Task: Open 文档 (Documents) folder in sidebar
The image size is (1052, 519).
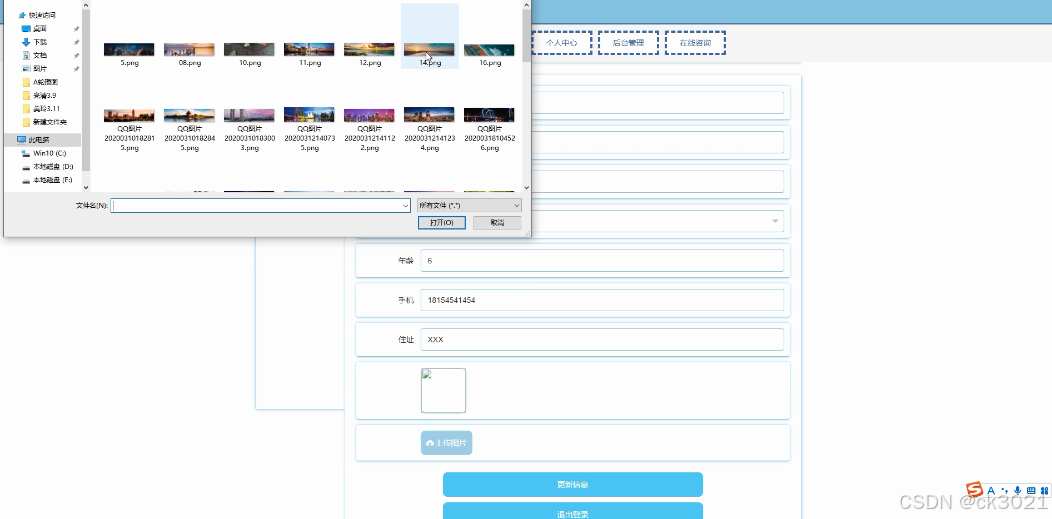Action: (x=35, y=56)
